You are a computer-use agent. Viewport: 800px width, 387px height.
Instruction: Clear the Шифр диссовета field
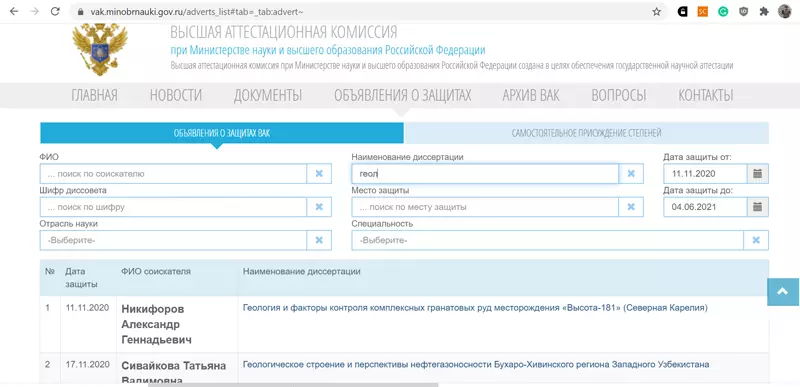[319, 207]
